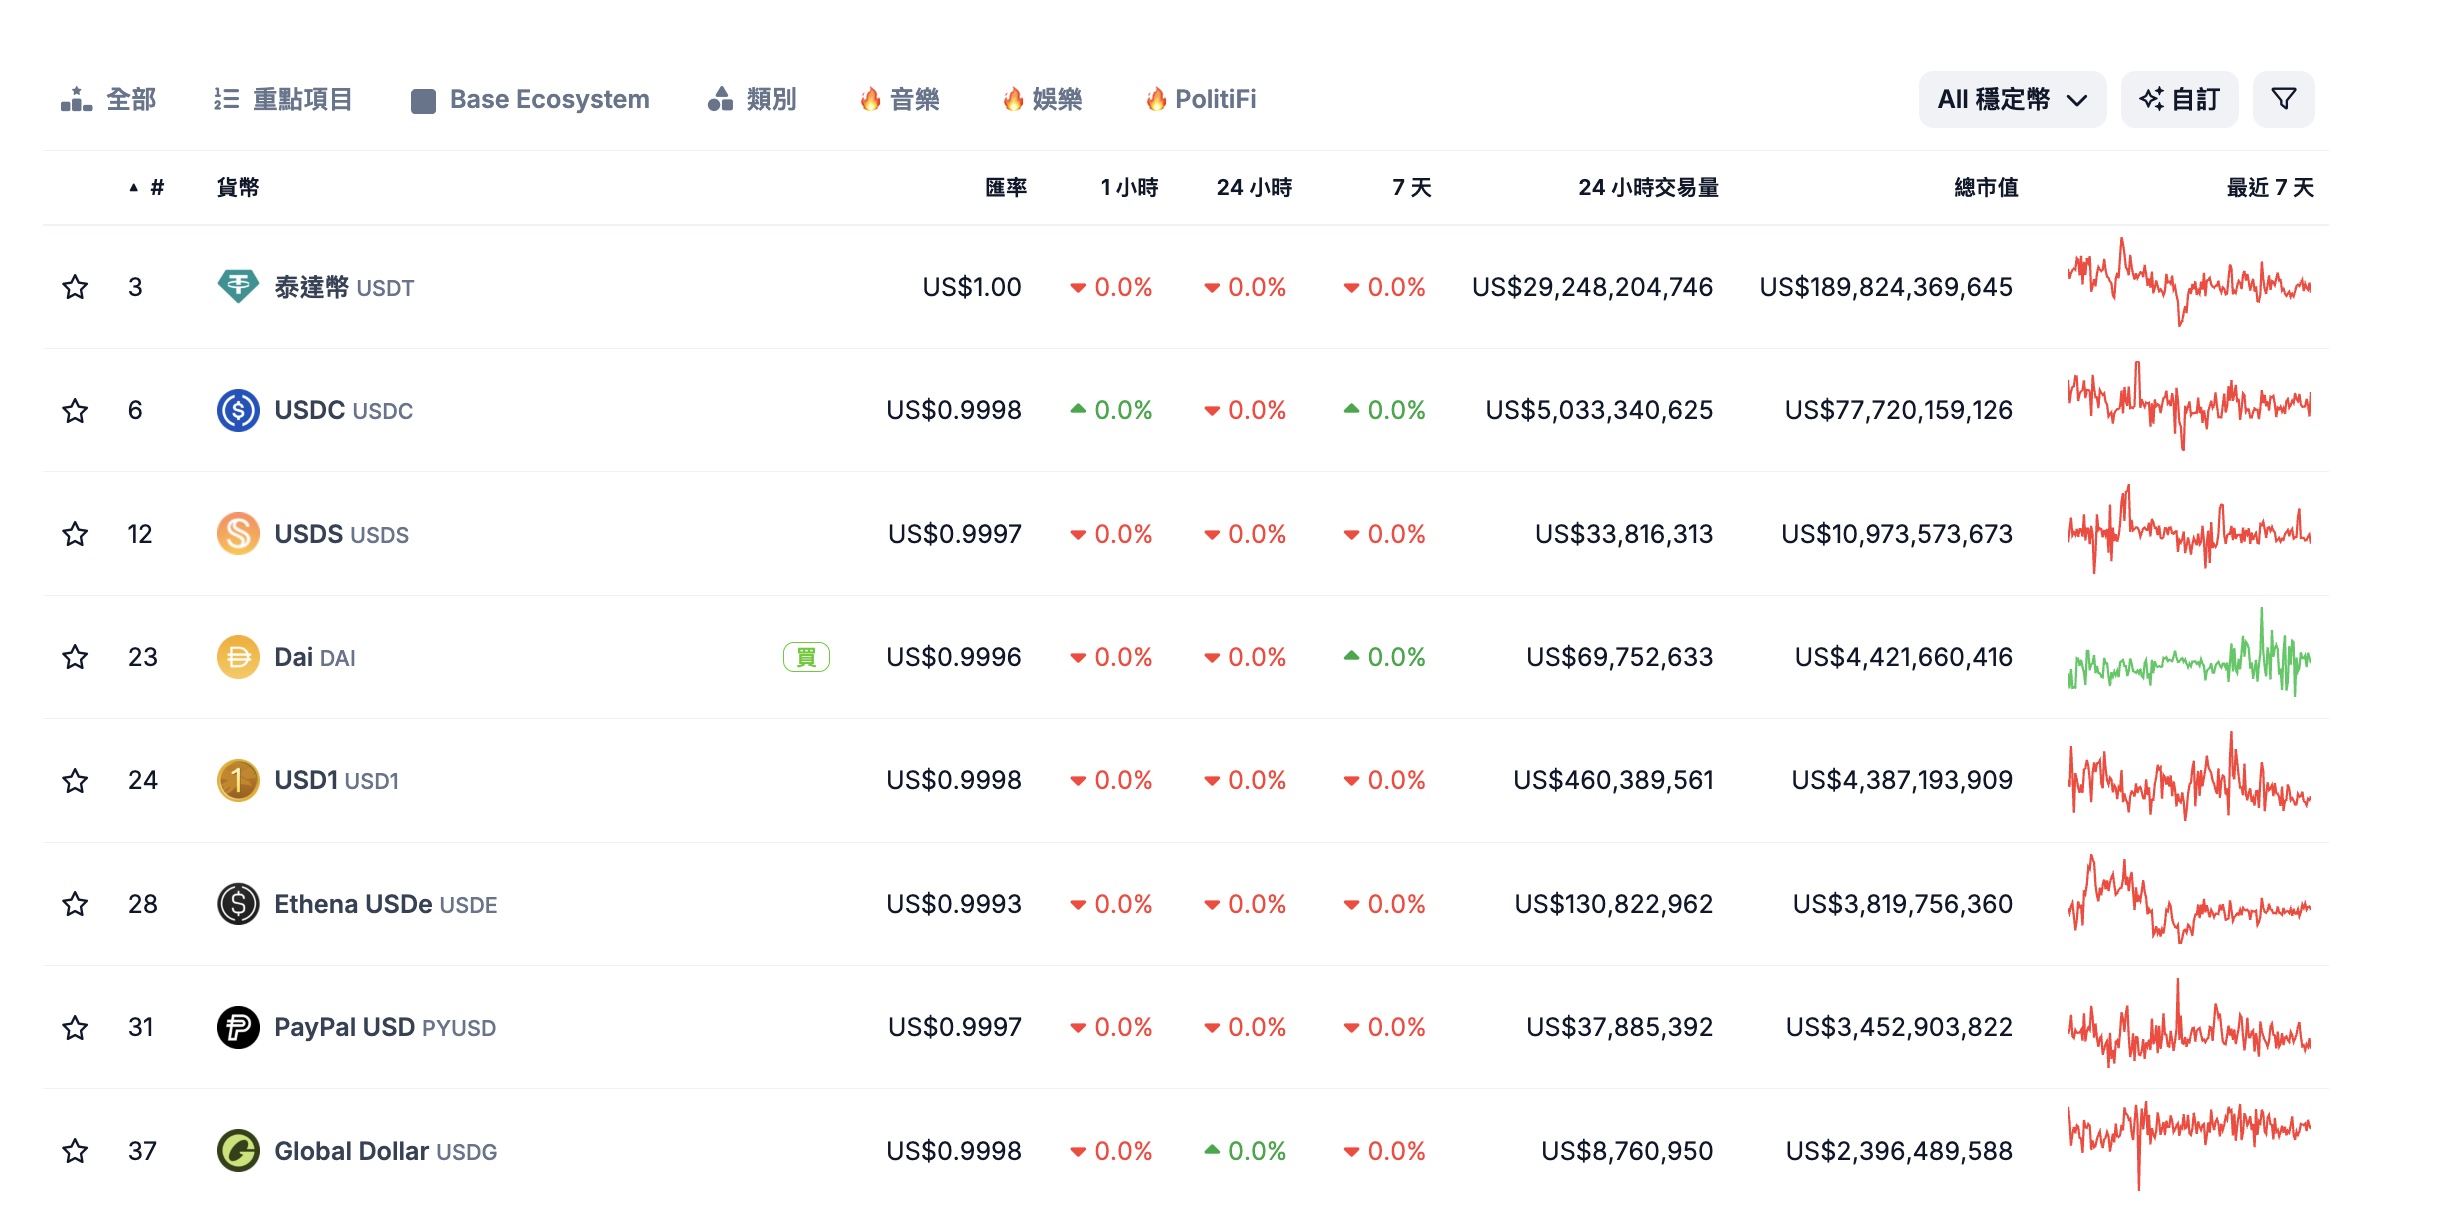Click Global Dollar volume US$8,760,950
Screen dimensions: 2446x1212
[1627, 1151]
